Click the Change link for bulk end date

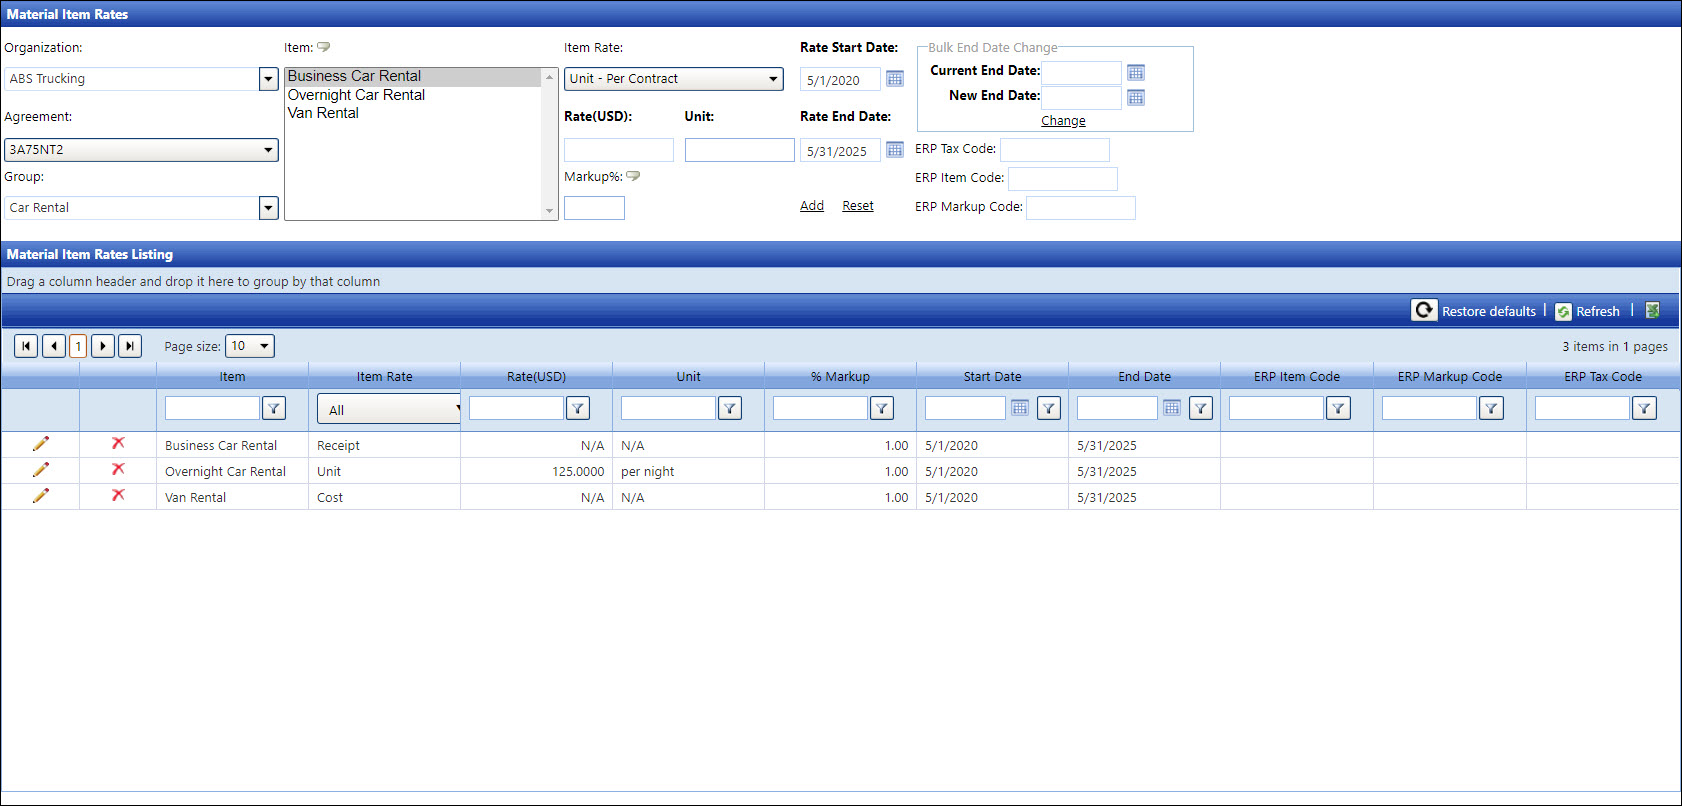tap(1063, 121)
